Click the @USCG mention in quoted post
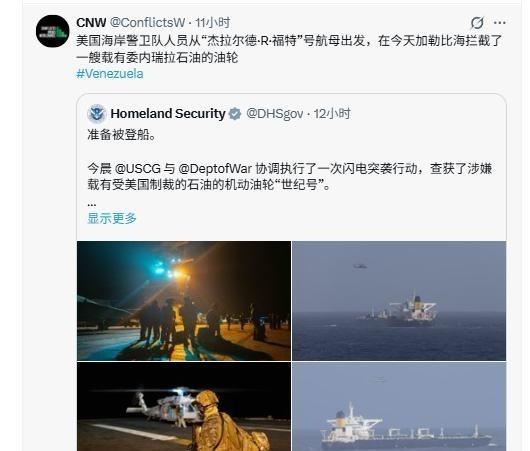The image size is (530, 451). point(138,168)
